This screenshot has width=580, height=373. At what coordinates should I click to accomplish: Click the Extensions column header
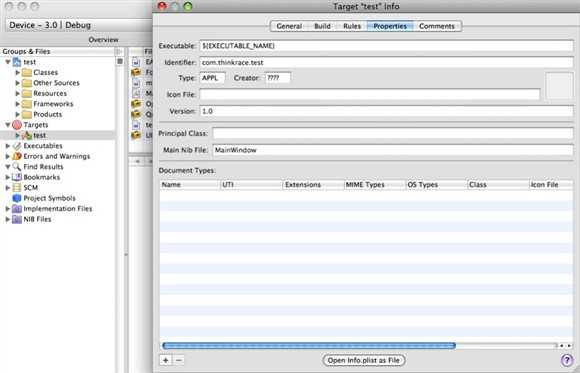tap(313, 185)
